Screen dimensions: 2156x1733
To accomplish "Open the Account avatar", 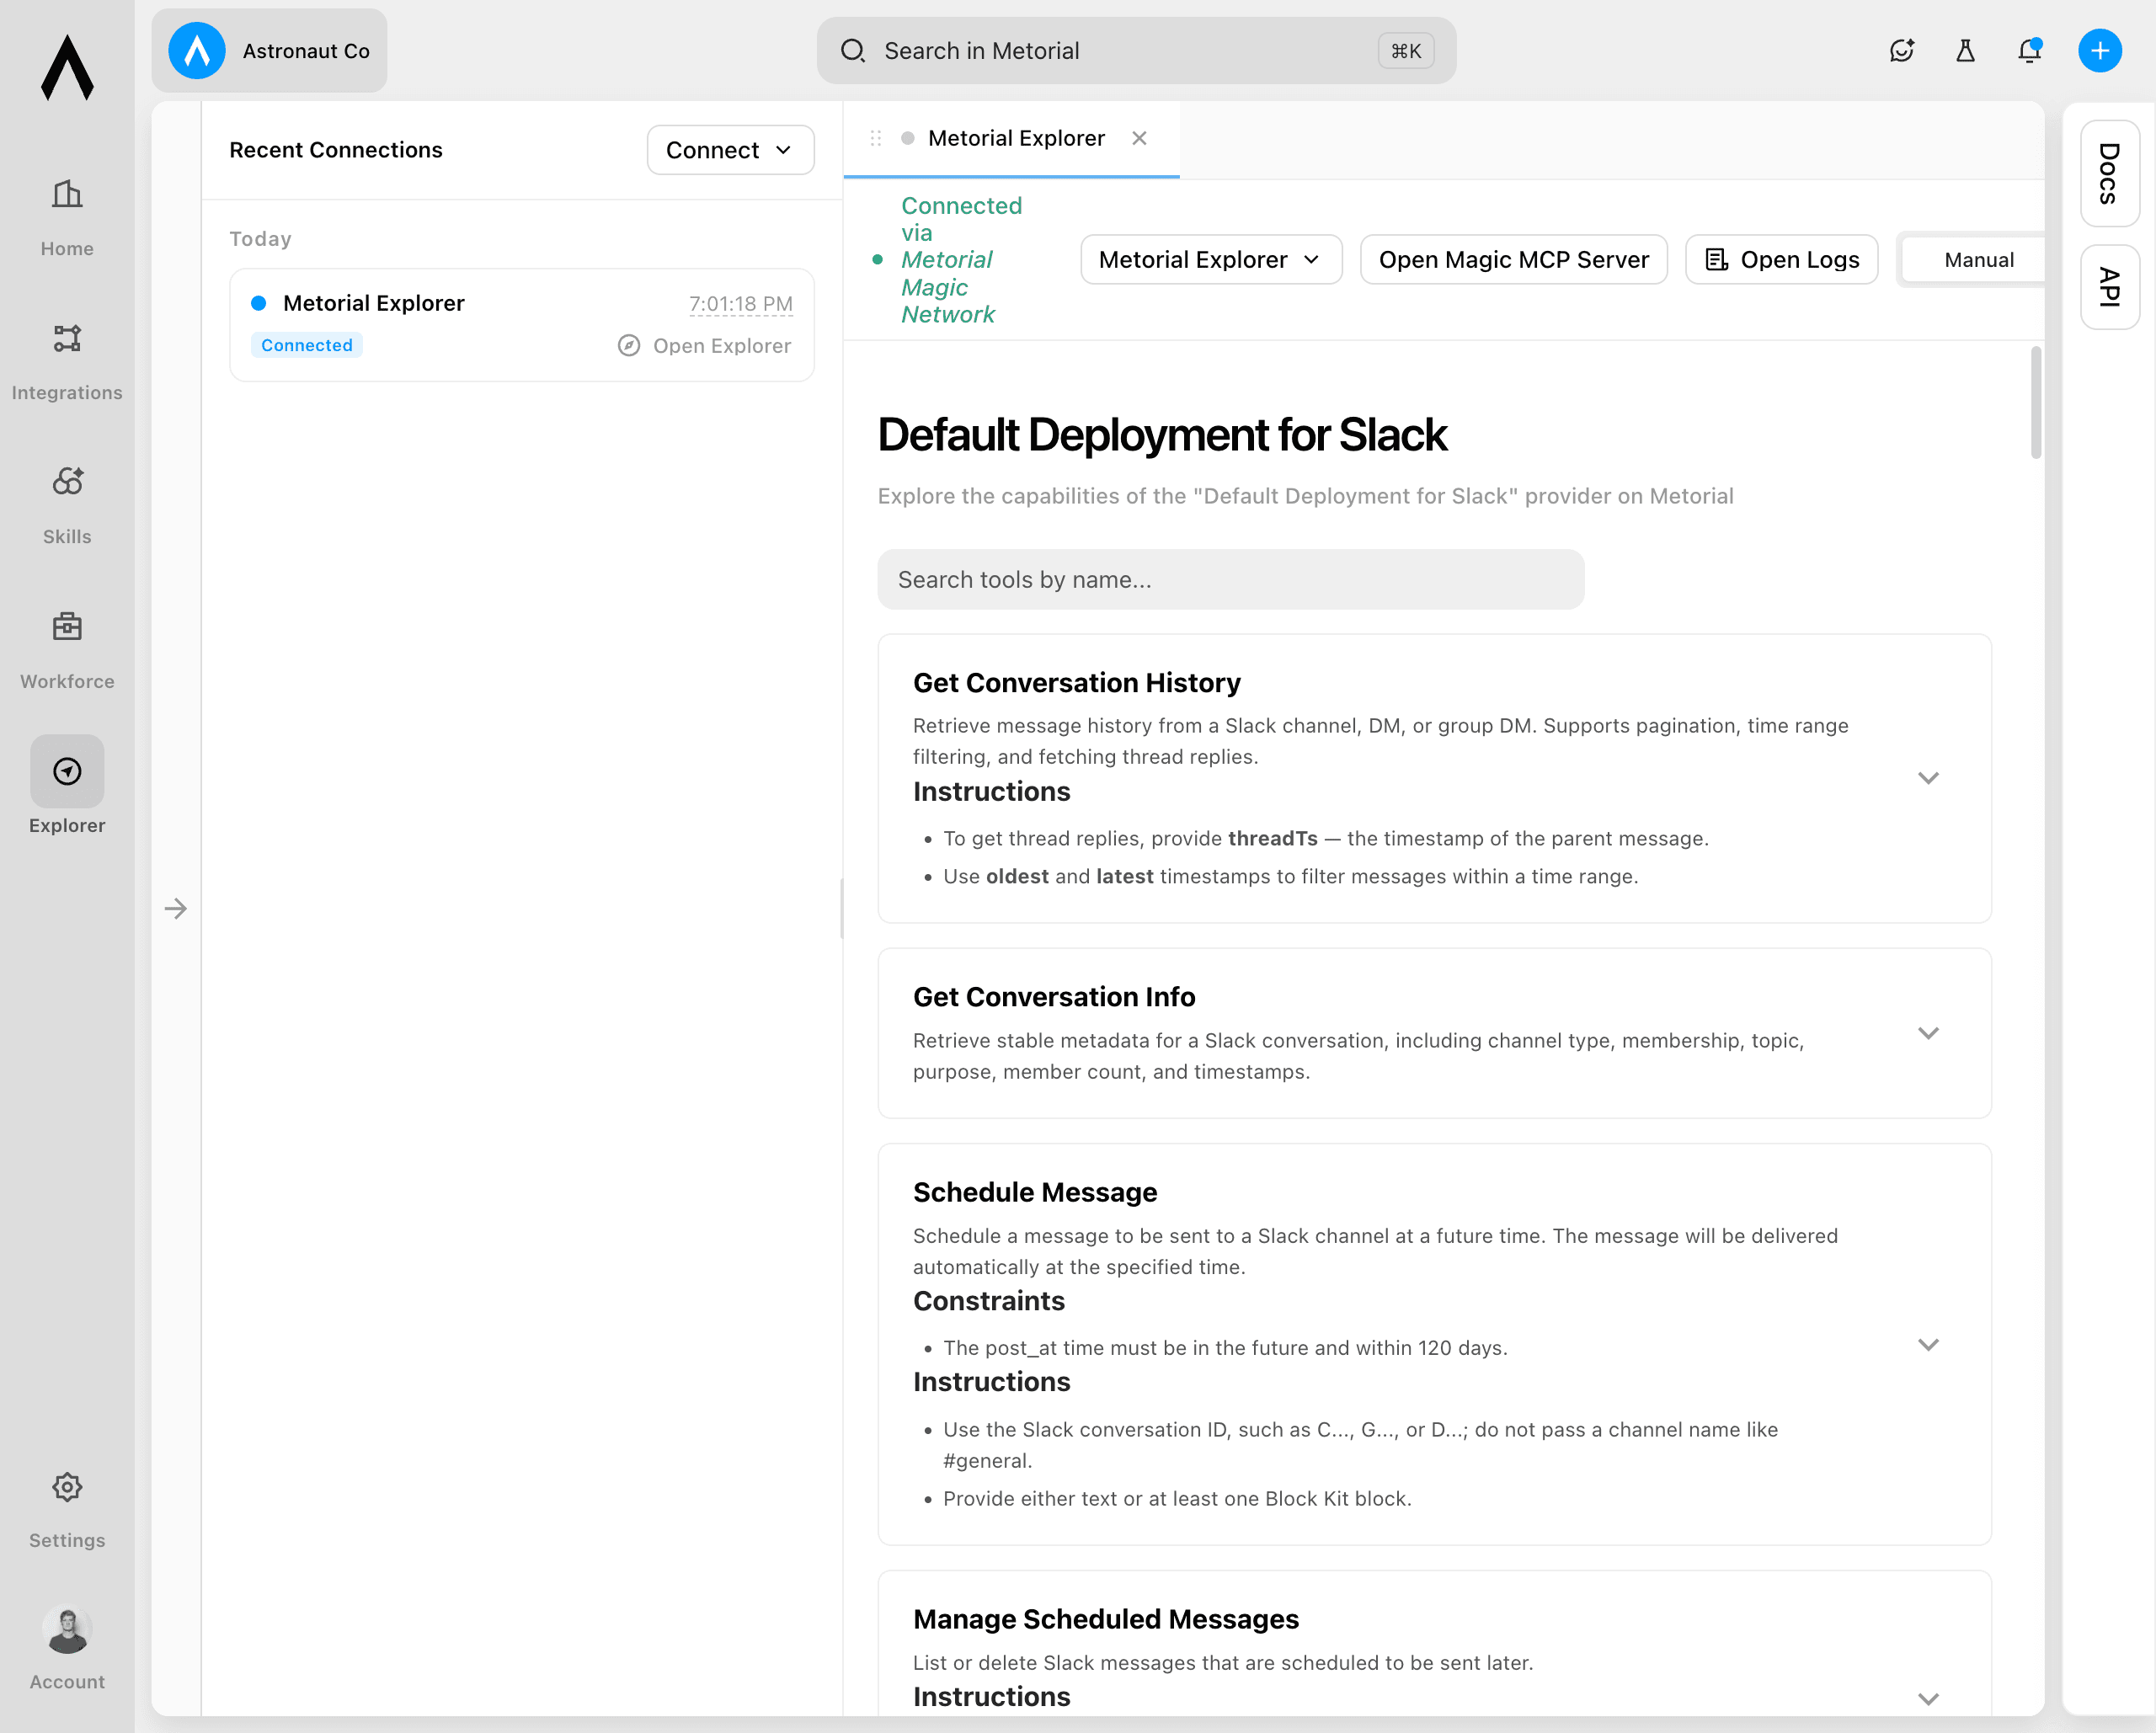I will (x=67, y=1630).
